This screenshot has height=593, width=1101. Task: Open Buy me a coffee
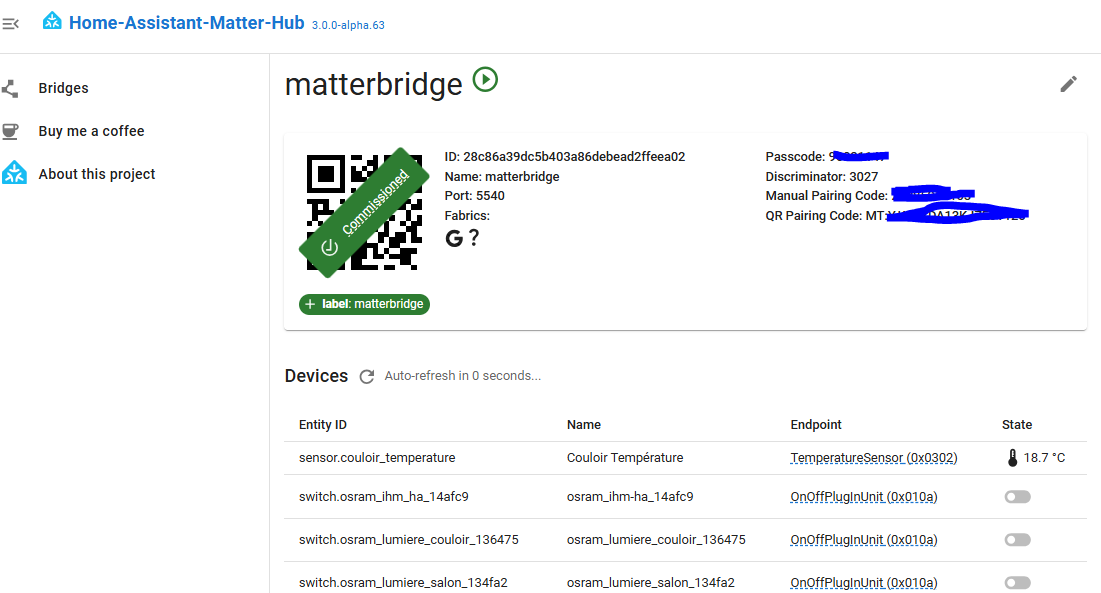coord(91,131)
